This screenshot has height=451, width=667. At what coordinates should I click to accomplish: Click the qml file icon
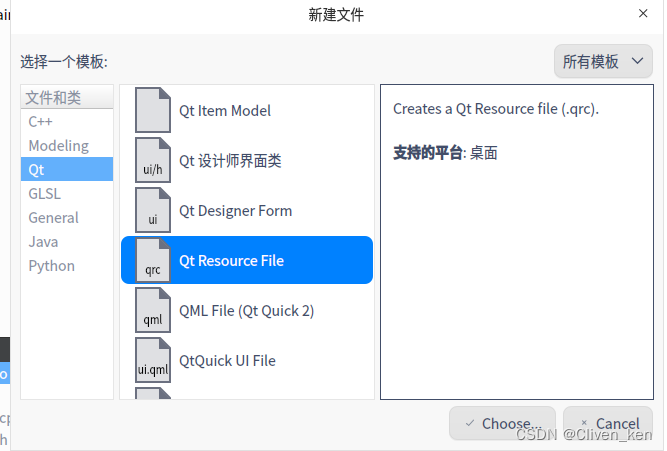(x=153, y=310)
